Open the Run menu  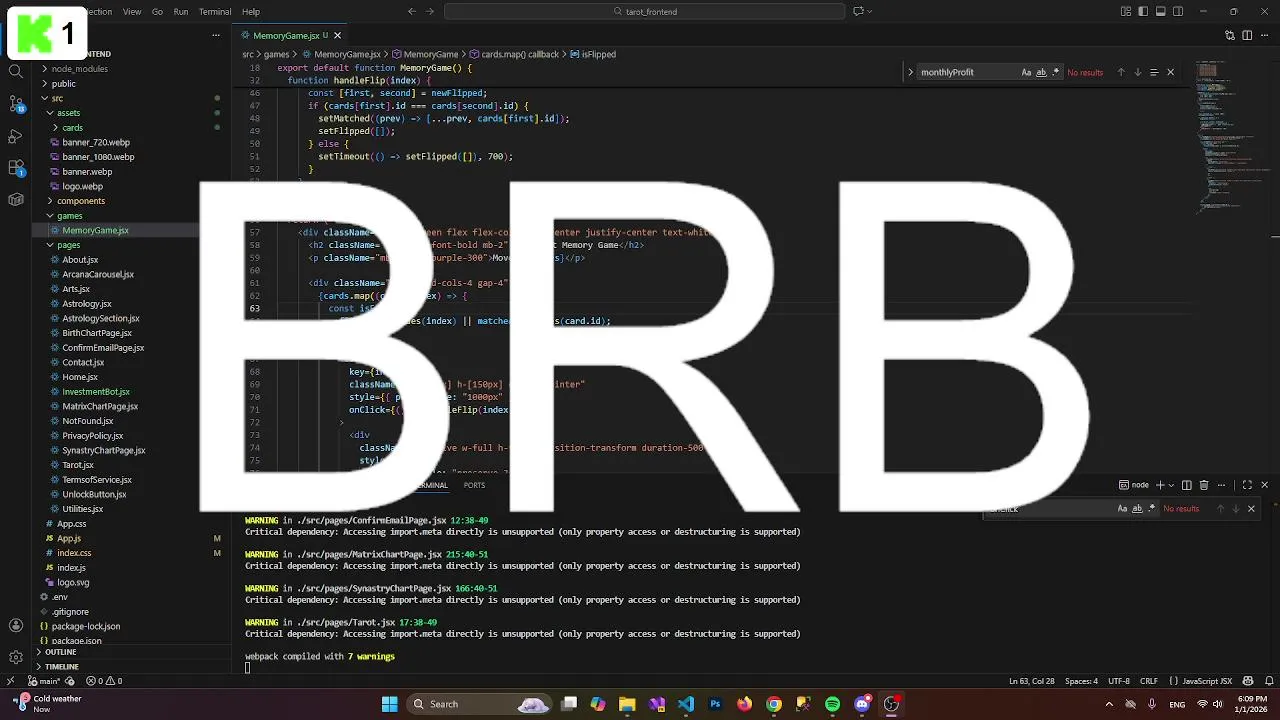pyautogui.click(x=181, y=11)
